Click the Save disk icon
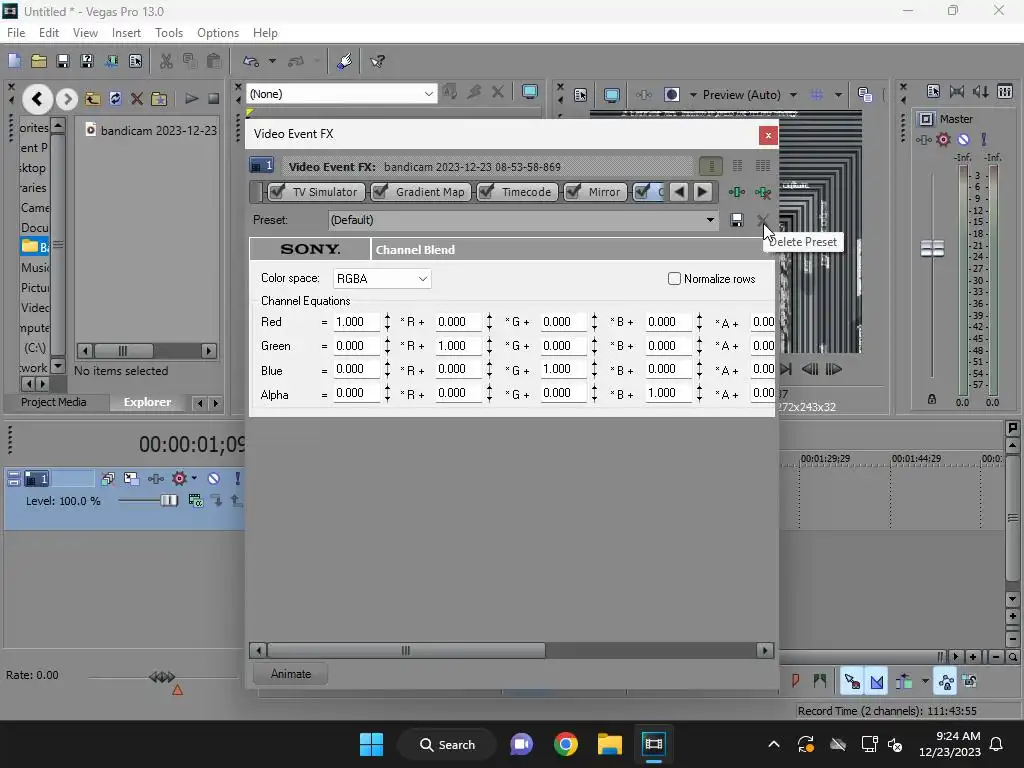 [63, 61]
